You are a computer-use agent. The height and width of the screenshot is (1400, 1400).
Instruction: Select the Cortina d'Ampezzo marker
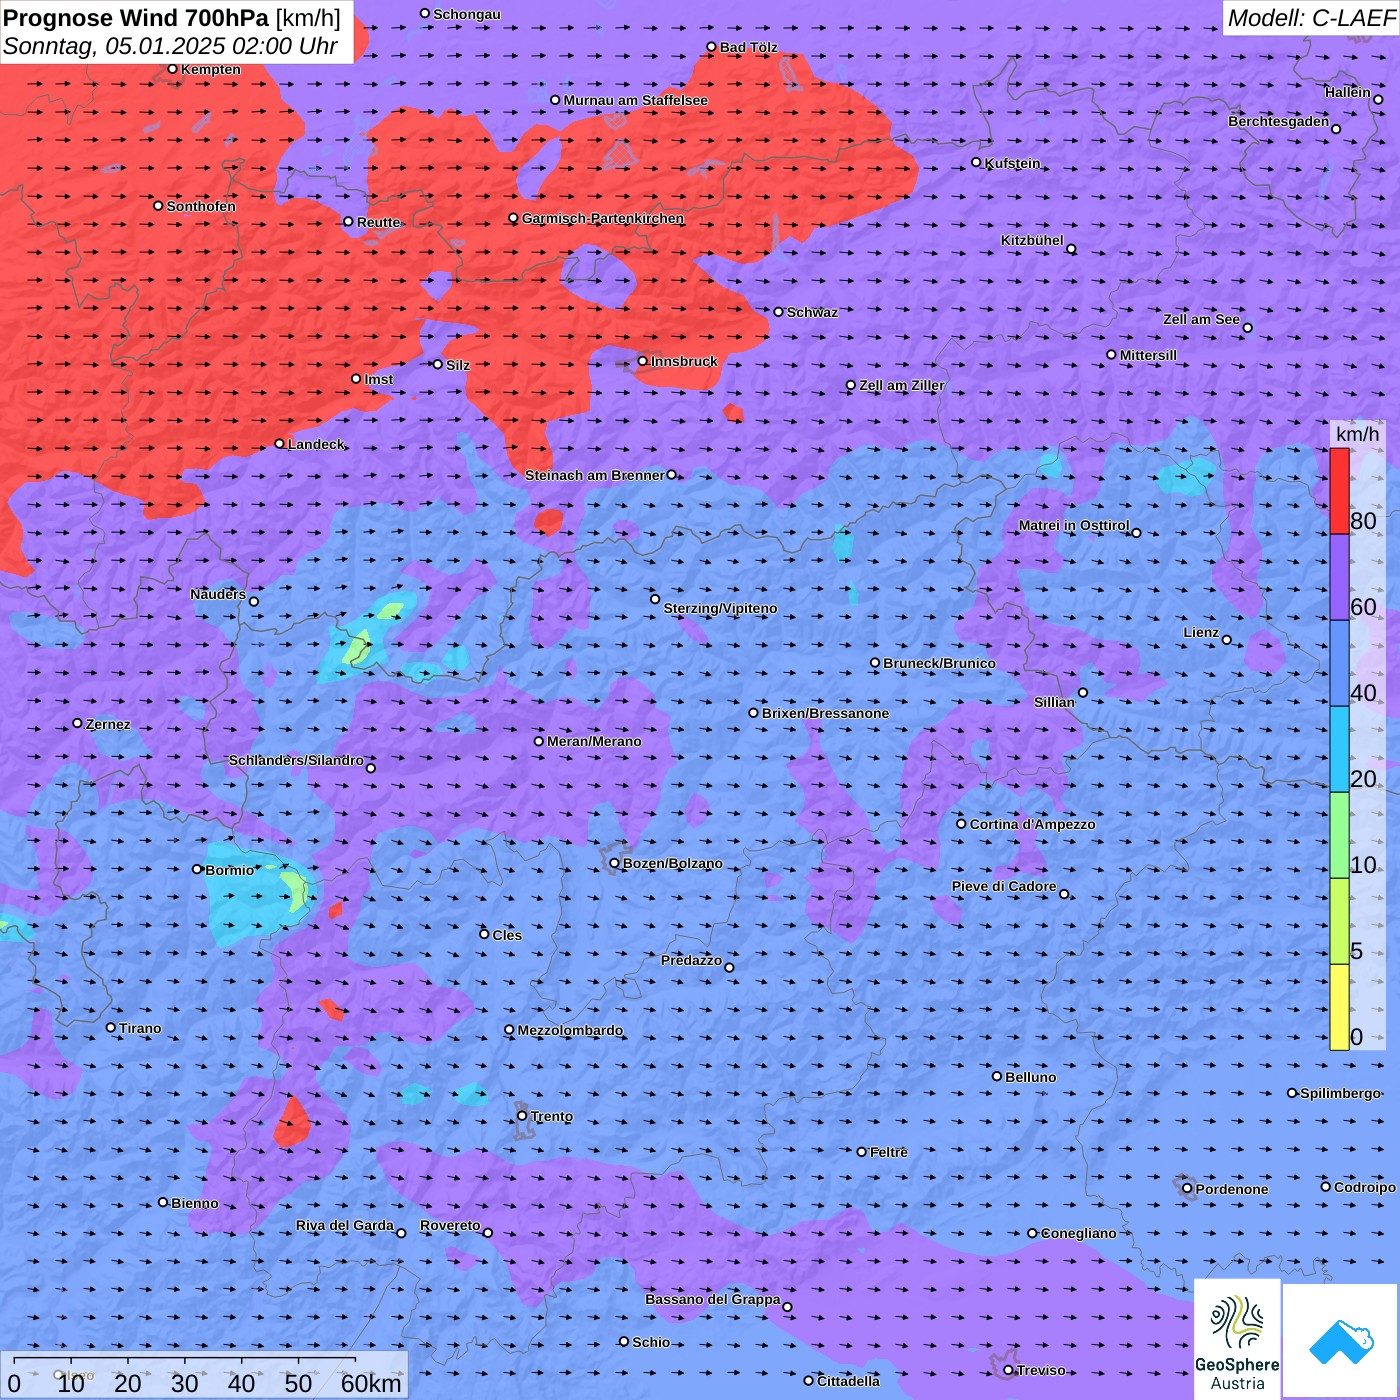962,824
